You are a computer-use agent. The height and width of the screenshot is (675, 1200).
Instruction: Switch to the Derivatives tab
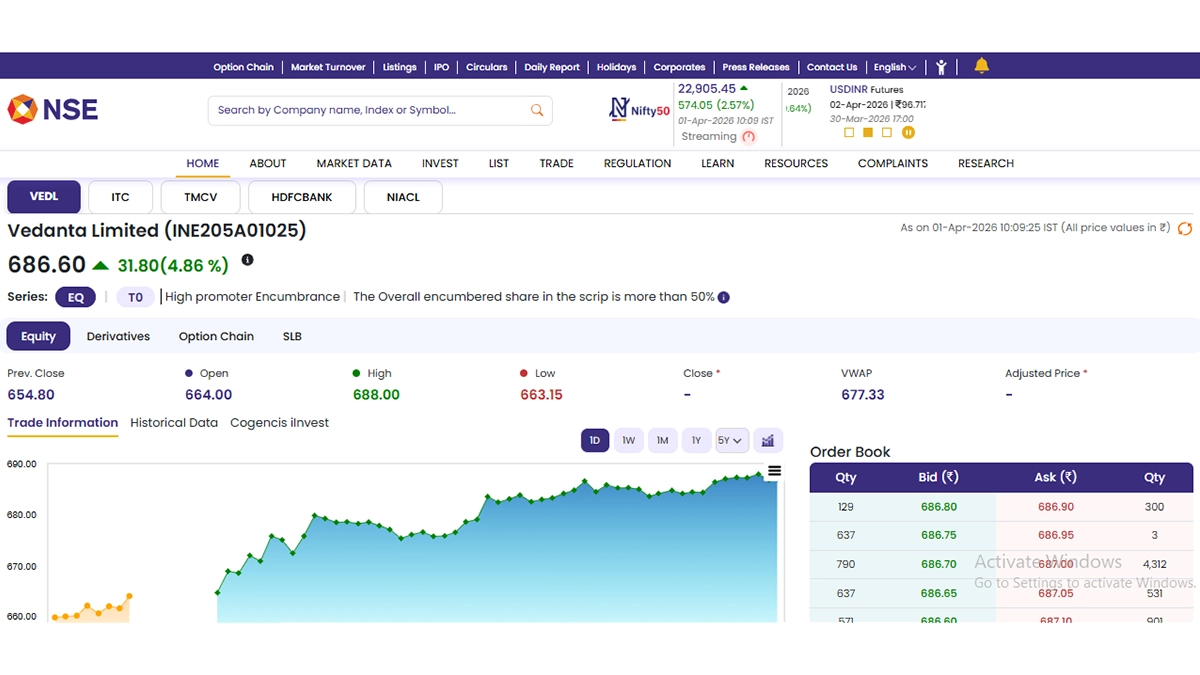(118, 336)
